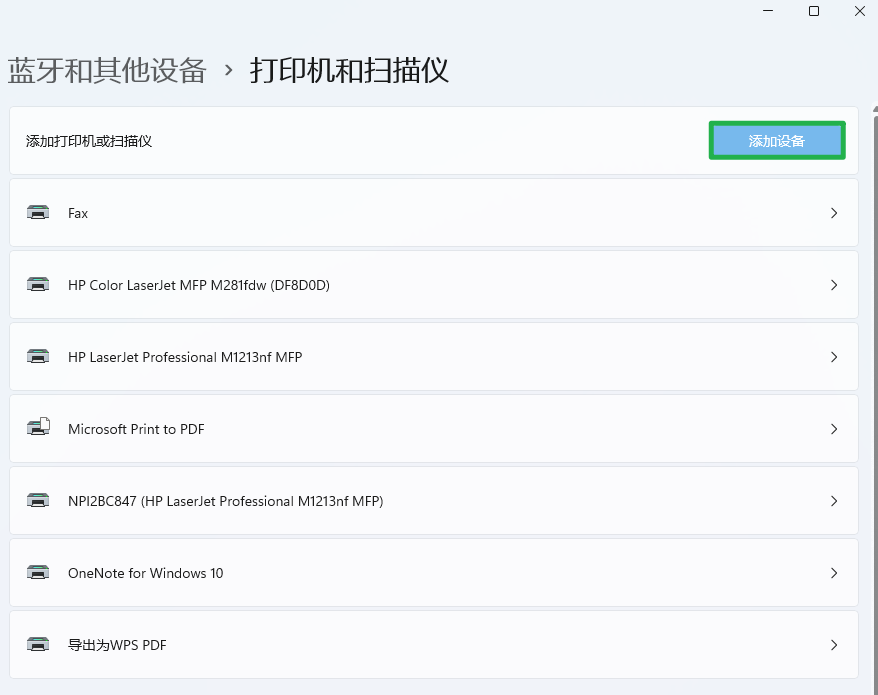The image size is (878, 695).
Task: Expand the 导出为WPS PDF chevron
Action: point(834,645)
